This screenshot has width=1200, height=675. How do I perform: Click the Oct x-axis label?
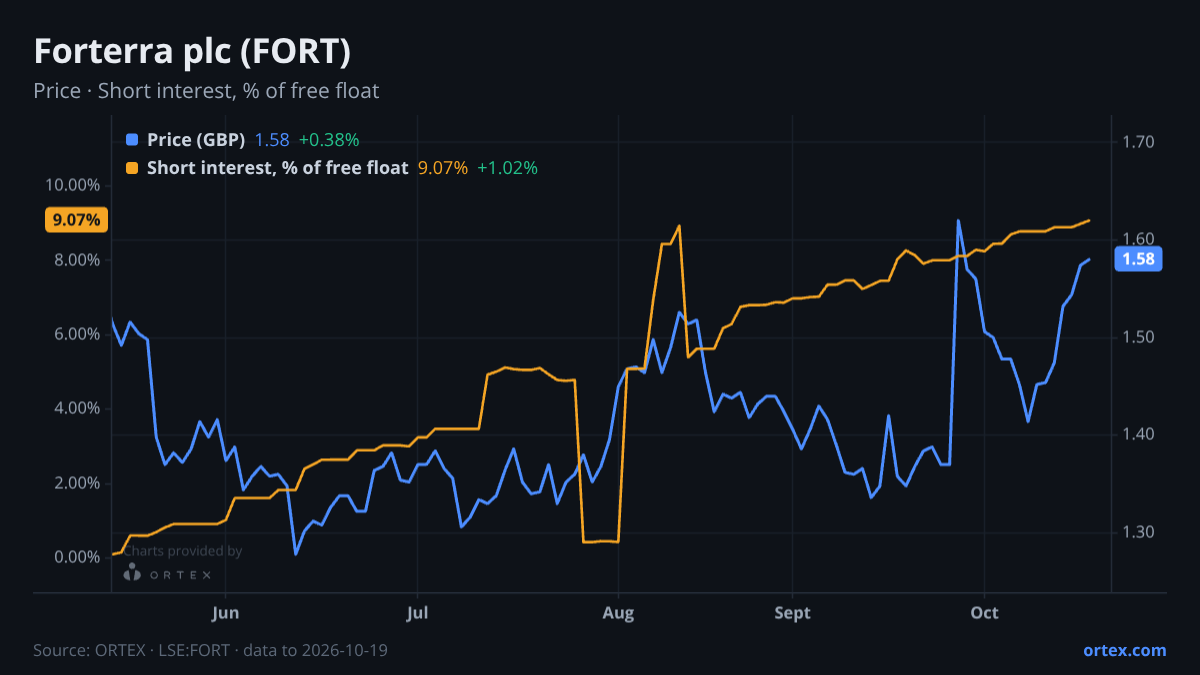pos(985,613)
